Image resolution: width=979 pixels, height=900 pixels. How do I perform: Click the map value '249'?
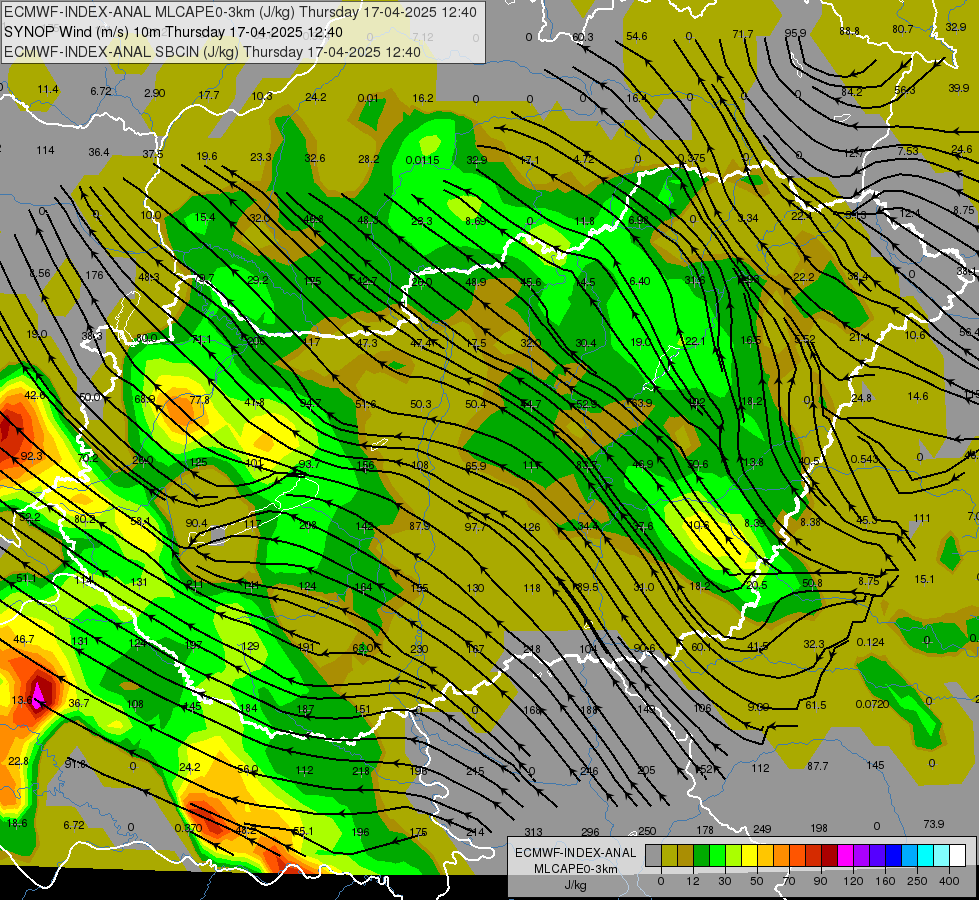coord(762,829)
